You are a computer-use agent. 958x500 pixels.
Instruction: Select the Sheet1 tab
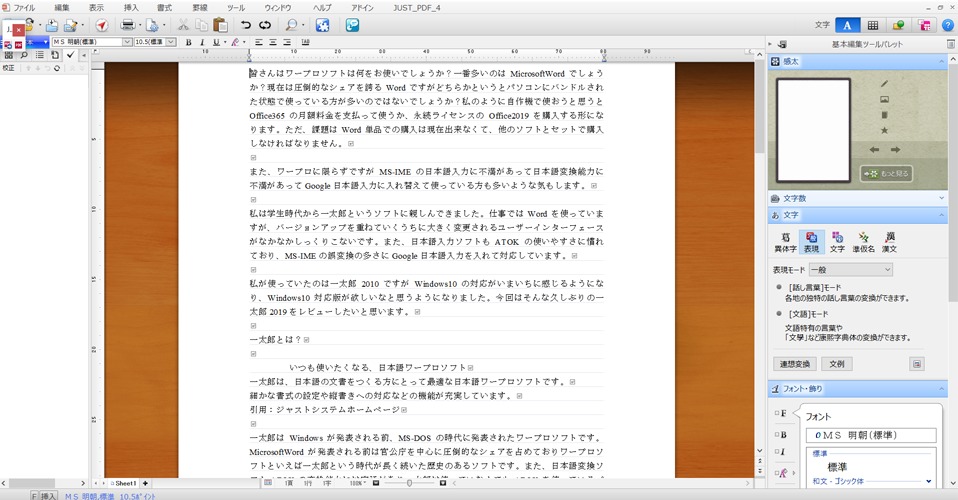tap(125, 483)
